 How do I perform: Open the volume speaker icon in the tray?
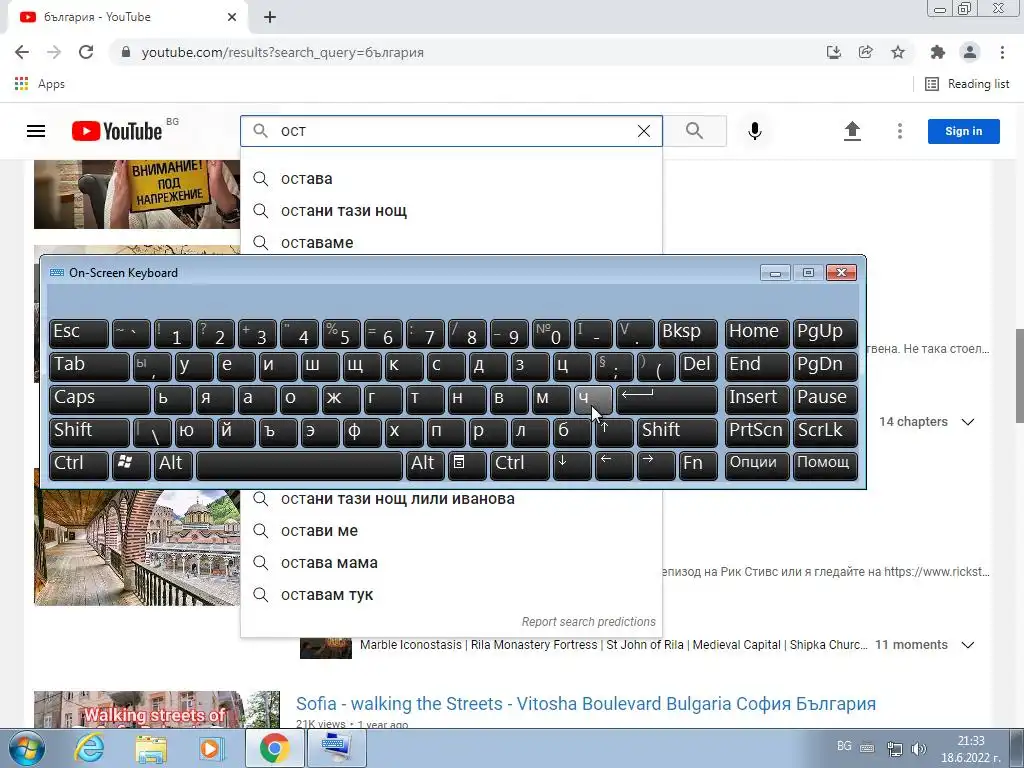coord(919,748)
